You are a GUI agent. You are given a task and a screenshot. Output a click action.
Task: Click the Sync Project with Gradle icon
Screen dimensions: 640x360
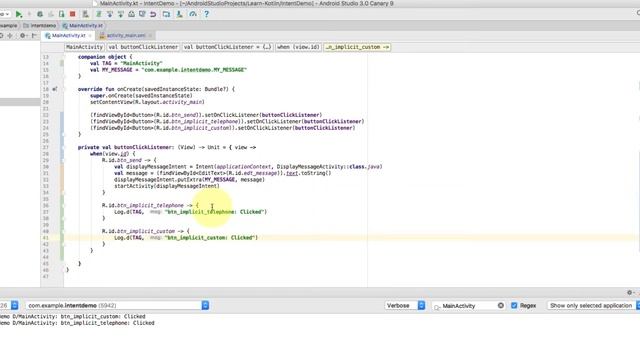point(99,14)
